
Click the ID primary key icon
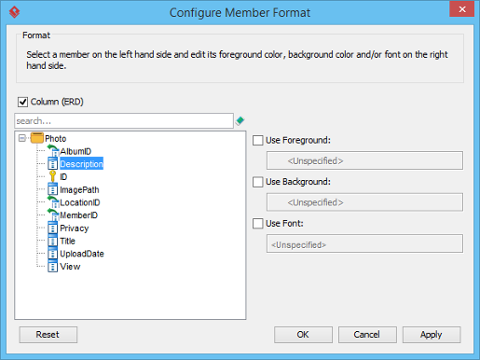coord(52,177)
